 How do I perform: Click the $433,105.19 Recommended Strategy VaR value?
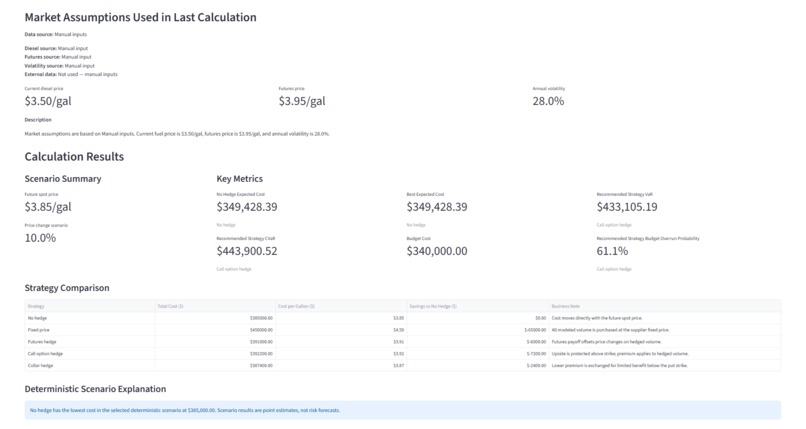627,207
